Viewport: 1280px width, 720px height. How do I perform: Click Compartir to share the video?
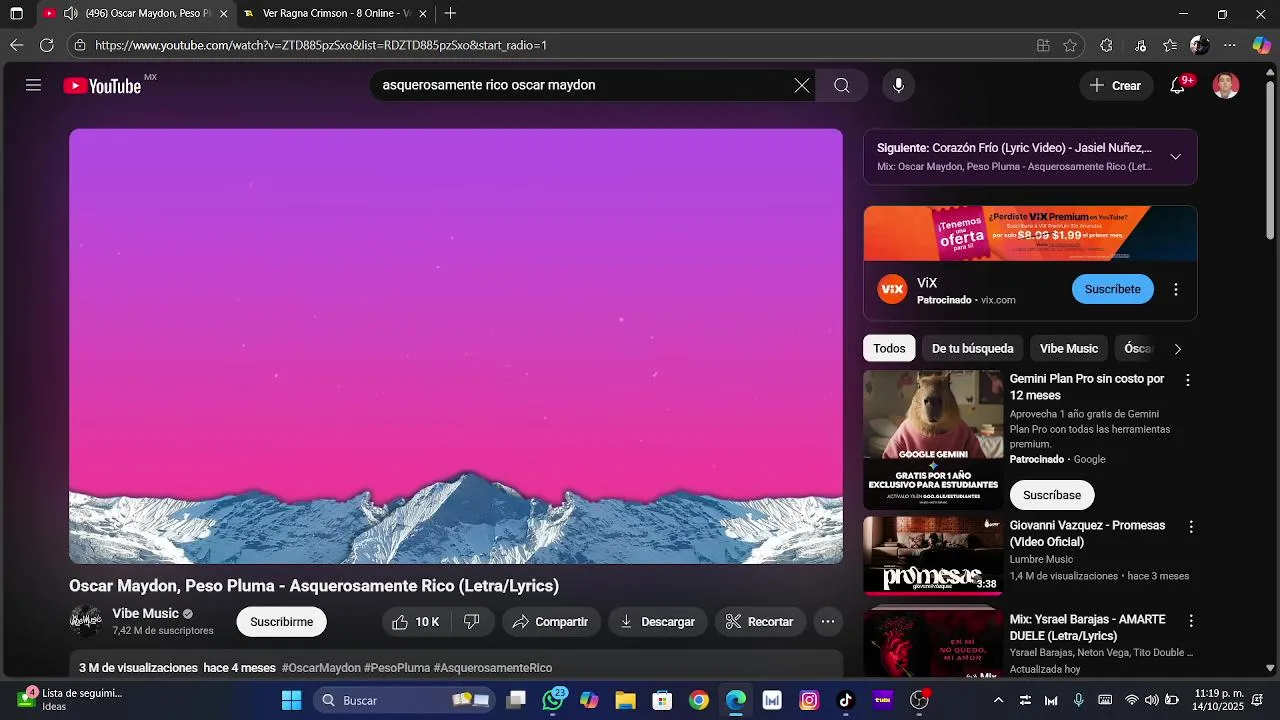(551, 622)
